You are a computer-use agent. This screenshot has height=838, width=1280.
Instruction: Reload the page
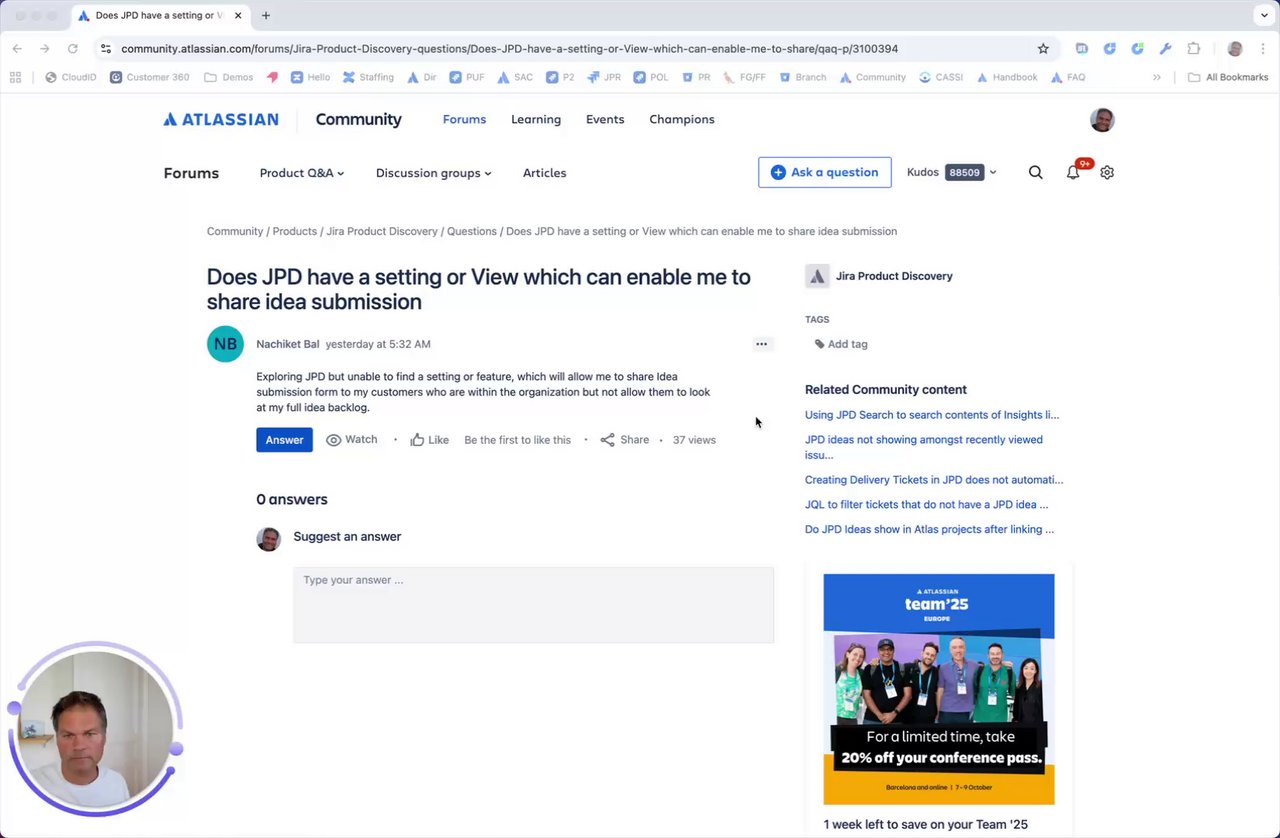[72, 48]
